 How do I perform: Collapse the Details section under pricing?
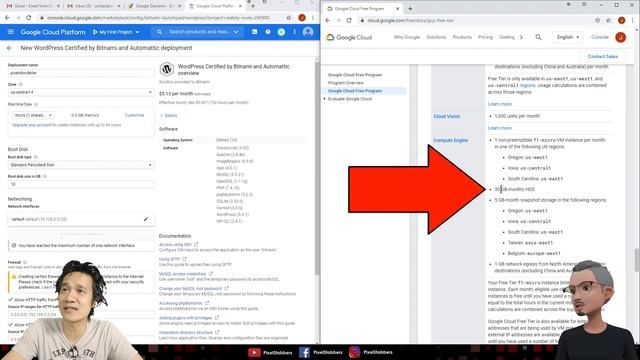169,116
